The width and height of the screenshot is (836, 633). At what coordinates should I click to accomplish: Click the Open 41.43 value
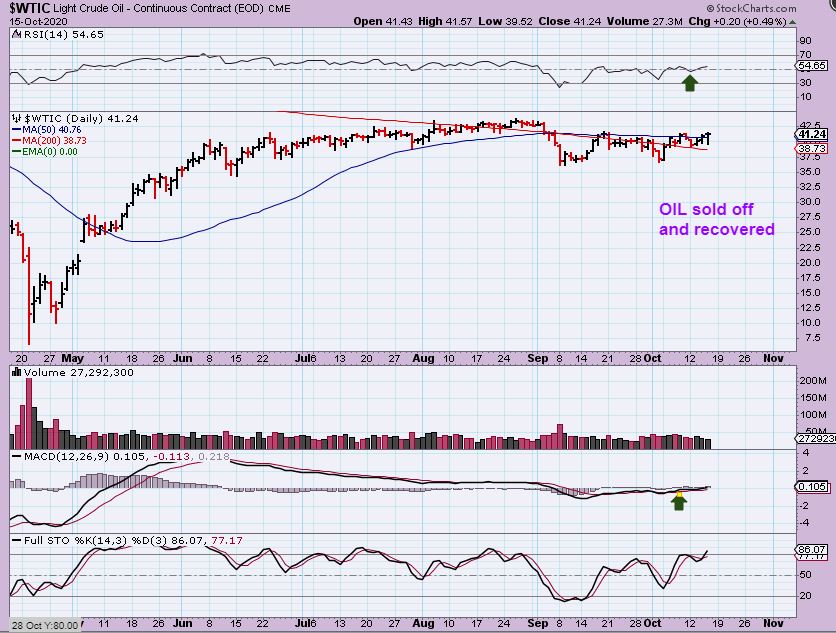pyautogui.click(x=383, y=21)
